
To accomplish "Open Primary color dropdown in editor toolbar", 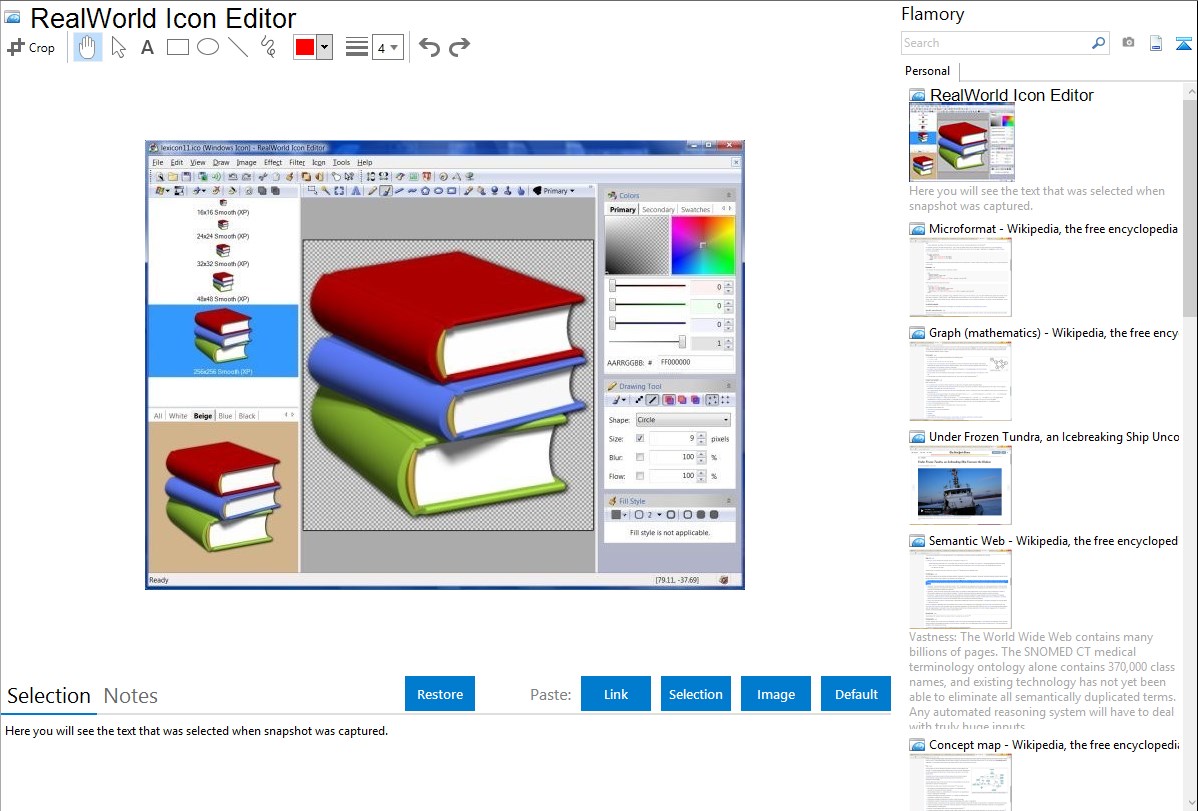I will coord(555,191).
